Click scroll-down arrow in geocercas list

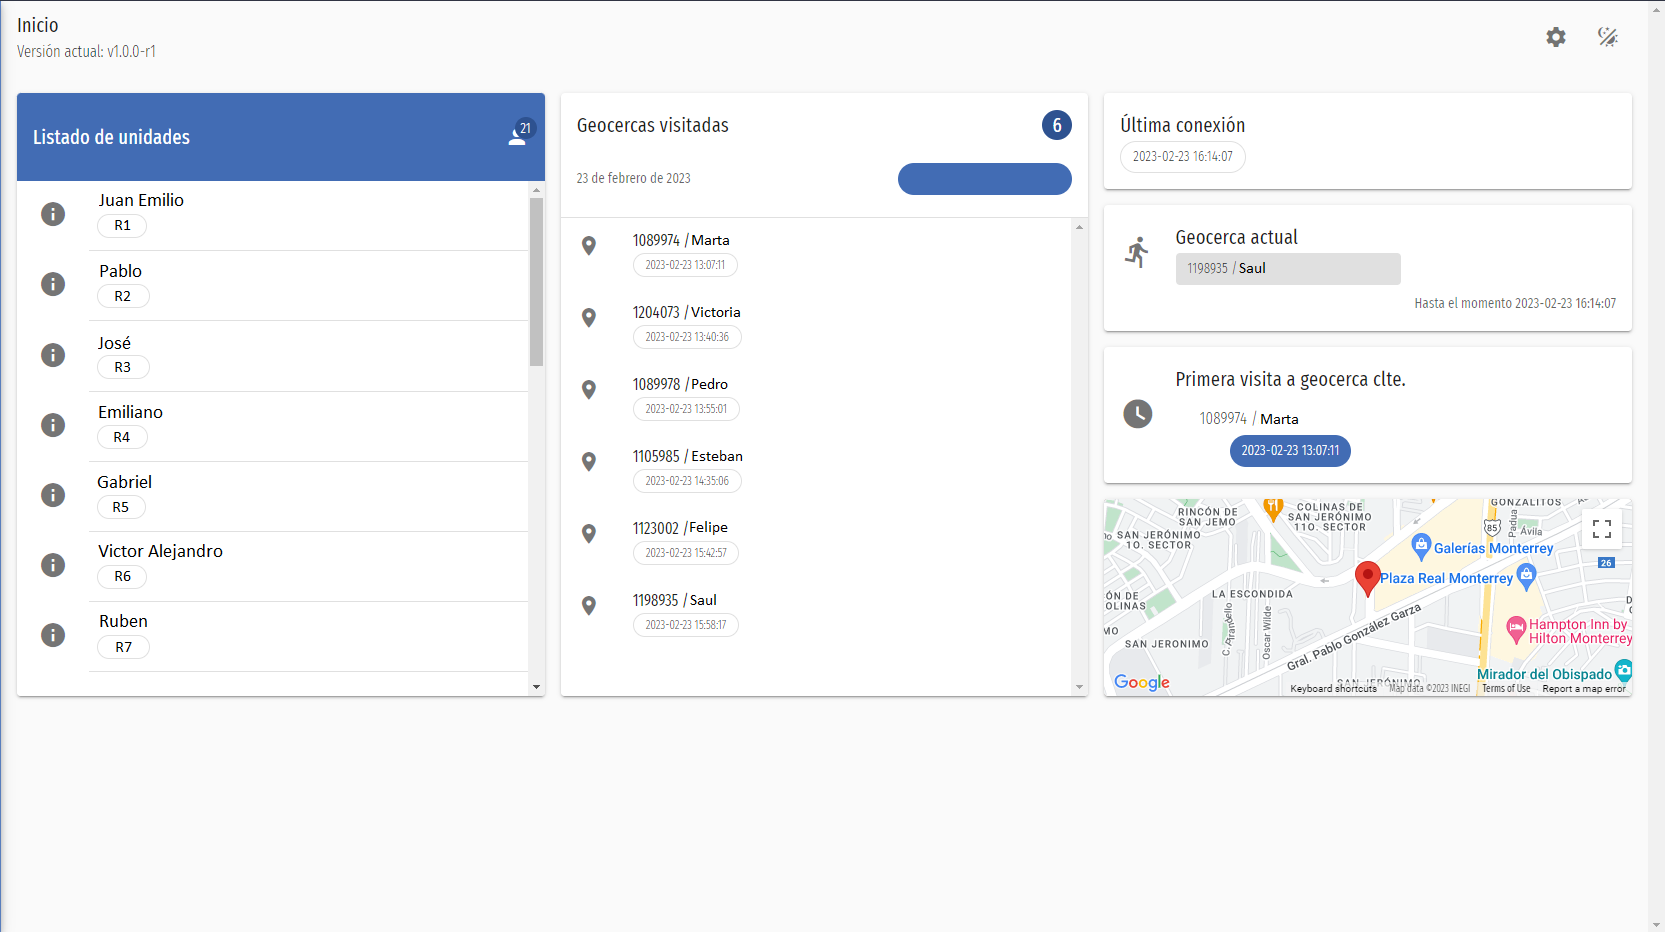[1079, 687]
